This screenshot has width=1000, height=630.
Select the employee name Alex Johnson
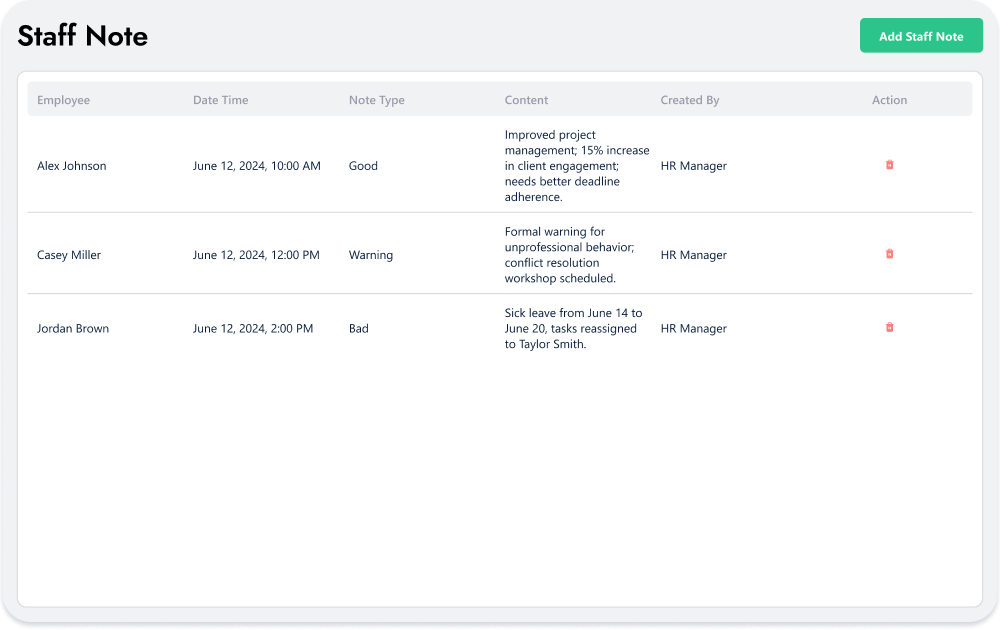(x=71, y=166)
